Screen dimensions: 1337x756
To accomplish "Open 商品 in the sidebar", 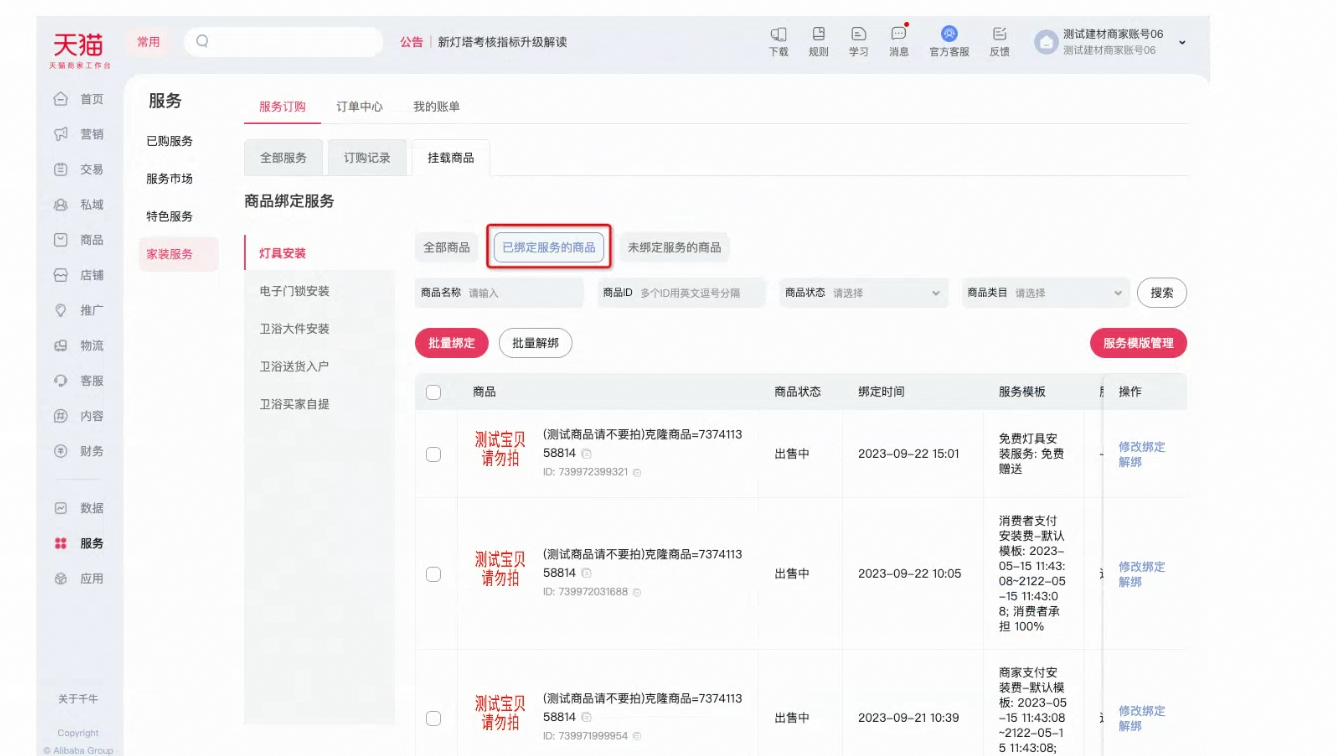I will 79,240.
